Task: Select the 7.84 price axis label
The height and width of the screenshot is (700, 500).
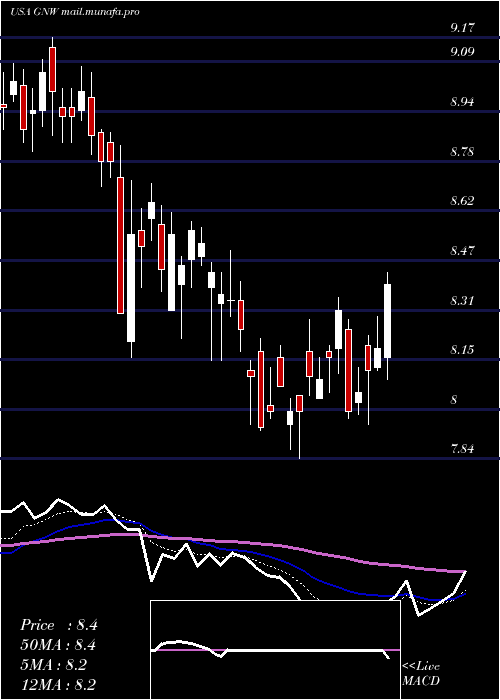Action: pos(462,449)
